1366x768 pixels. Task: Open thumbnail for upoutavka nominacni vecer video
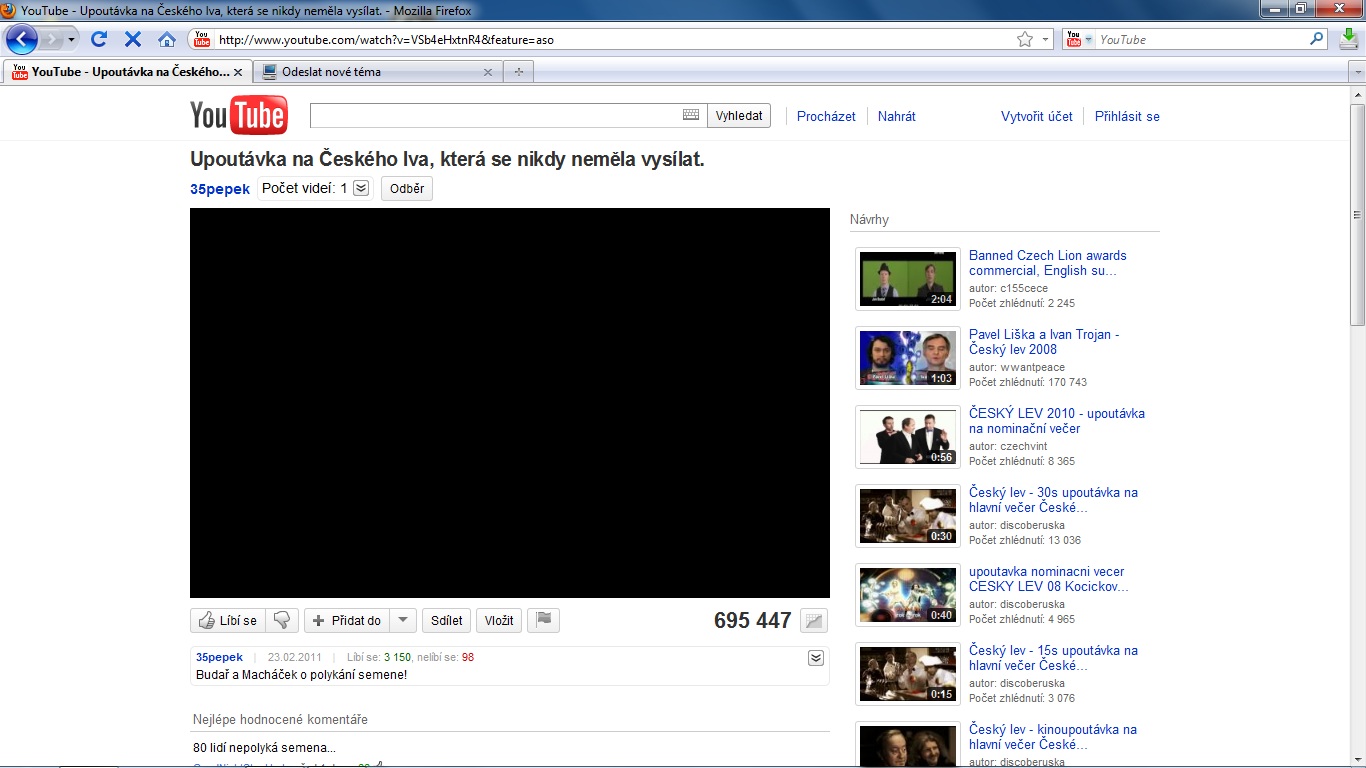click(908, 595)
